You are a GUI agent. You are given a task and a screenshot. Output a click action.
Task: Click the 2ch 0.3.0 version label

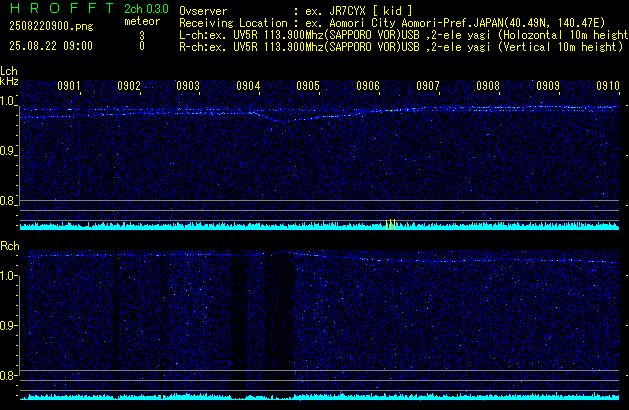(146, 9)
